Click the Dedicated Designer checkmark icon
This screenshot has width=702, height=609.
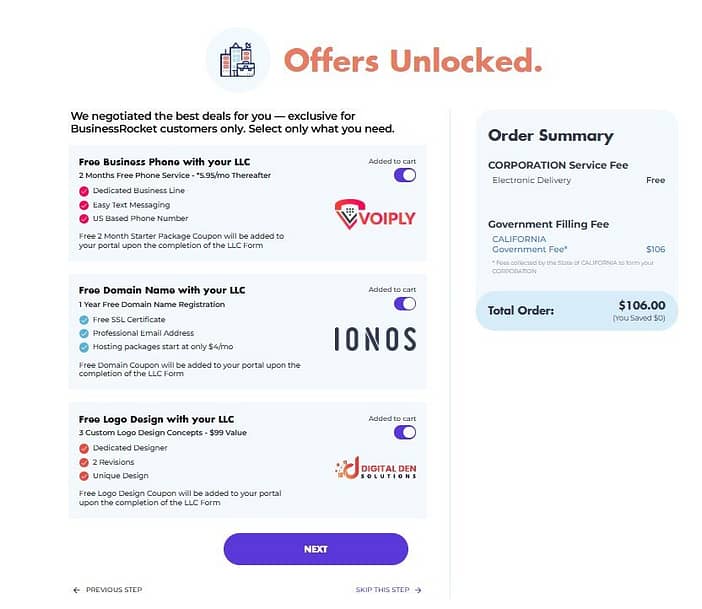tap(84, 448)
